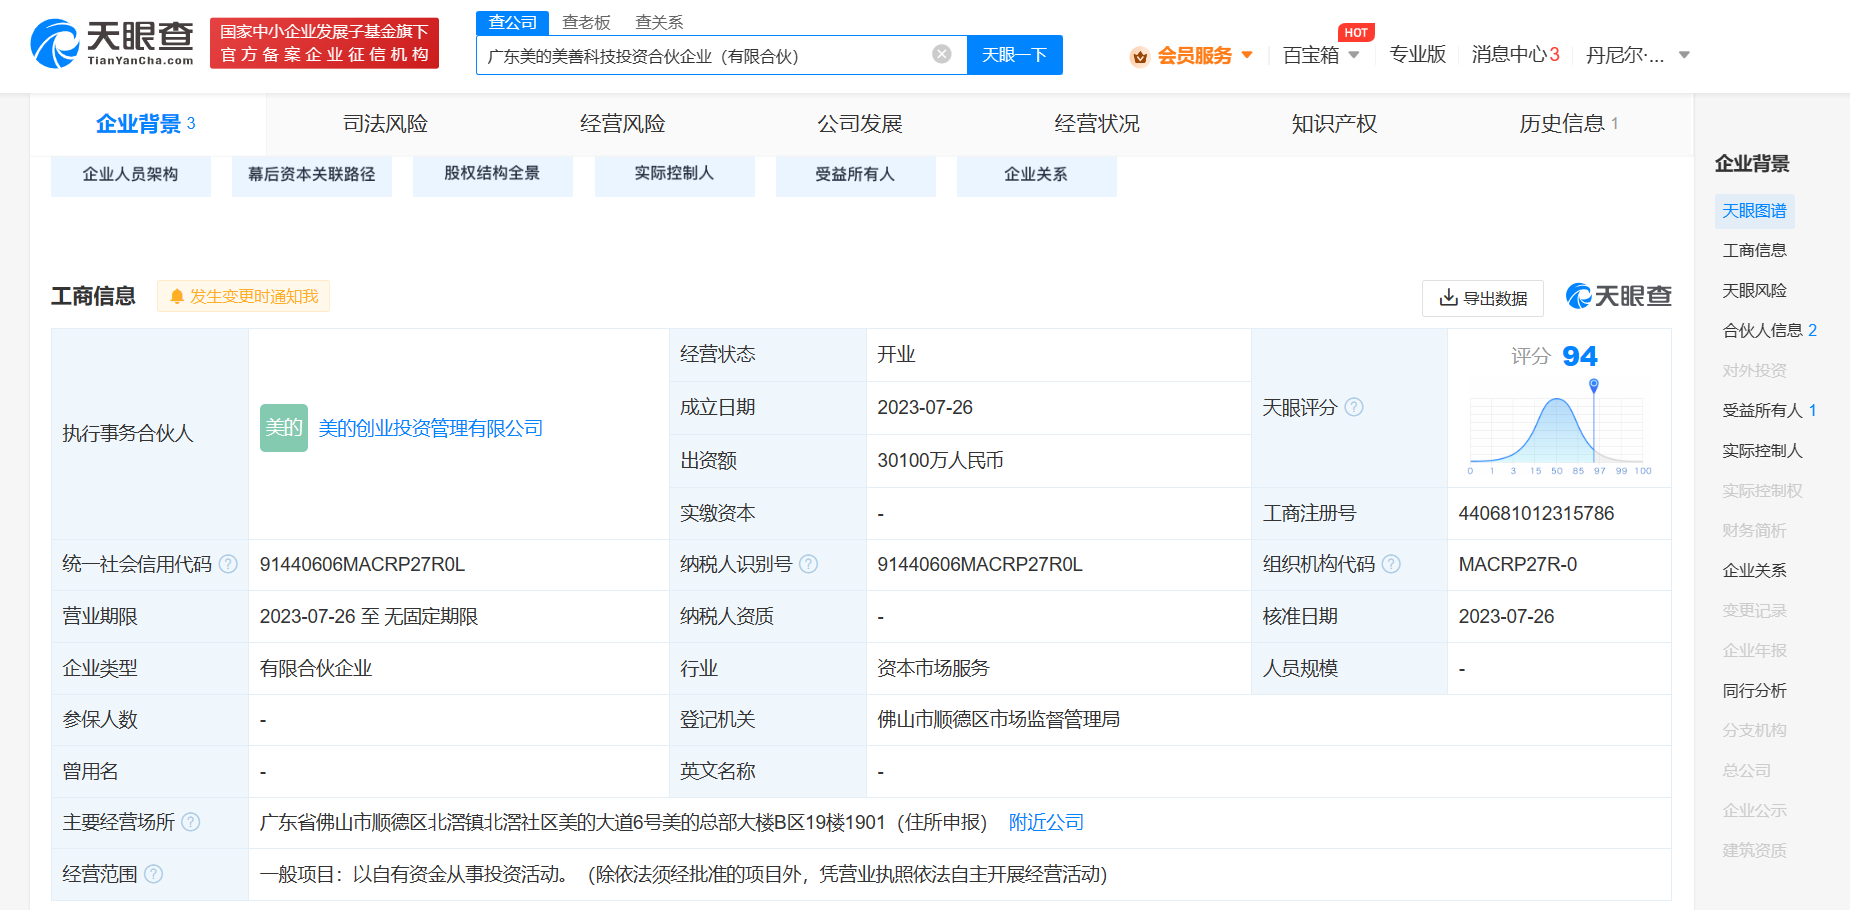The image size is (1850, 910).
Task: Expand the 会员服务 dropdown arrow
Action: (x=1247, y=55)
